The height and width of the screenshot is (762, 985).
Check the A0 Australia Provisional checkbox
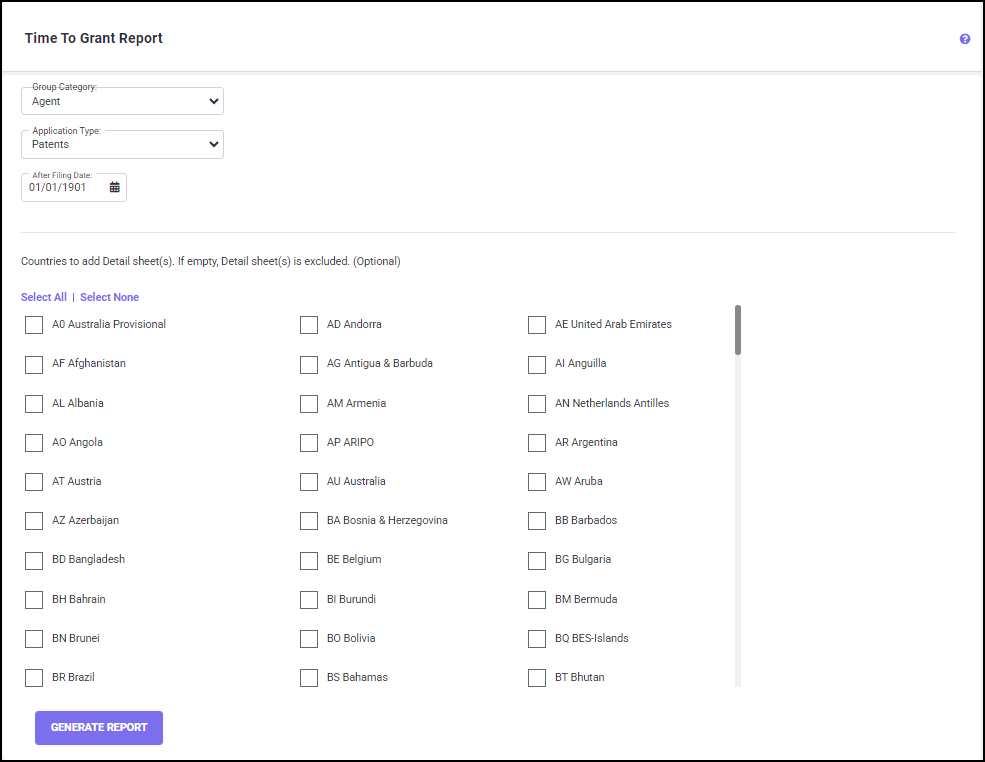tap(34, 325)
